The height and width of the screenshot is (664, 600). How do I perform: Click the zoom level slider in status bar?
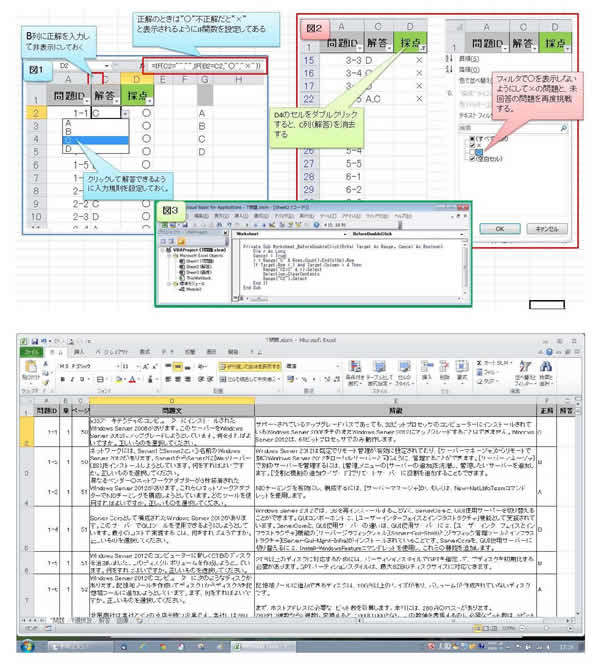pyautogui.click(x=547, y=628)
